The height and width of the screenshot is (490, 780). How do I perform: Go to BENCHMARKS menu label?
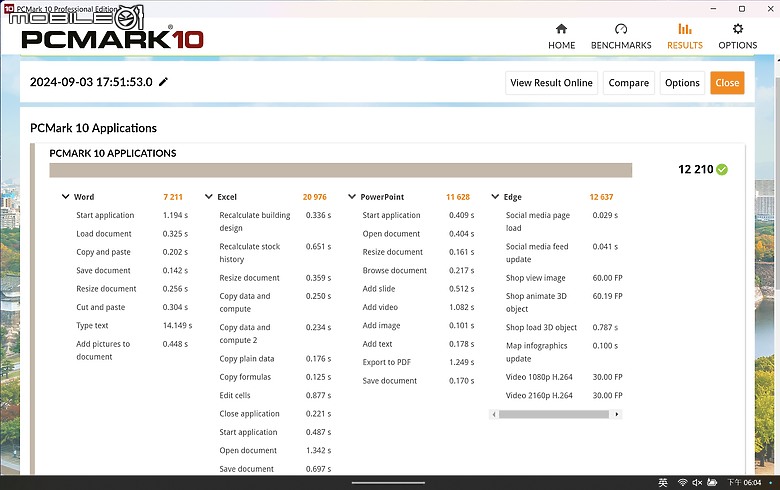point(621,45)
